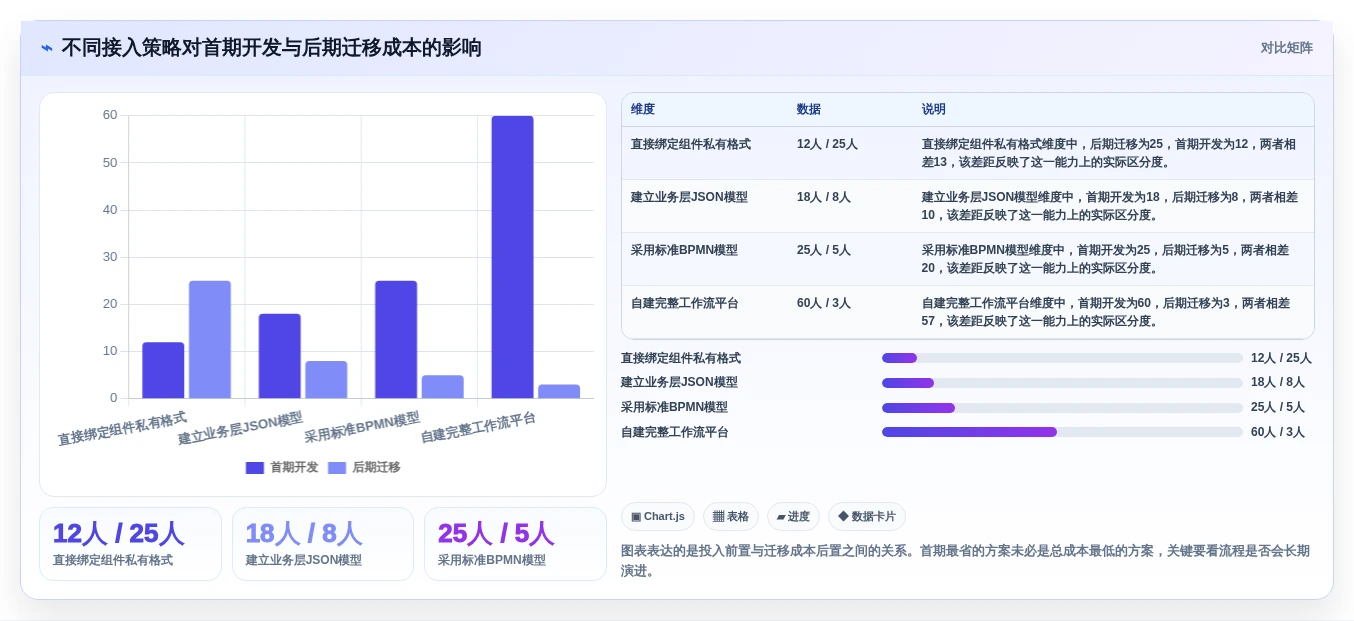The image size is (1354, 621).
Task: Click the summary paragraph starting 图表表达的是
Action: [x=965, y=561]
